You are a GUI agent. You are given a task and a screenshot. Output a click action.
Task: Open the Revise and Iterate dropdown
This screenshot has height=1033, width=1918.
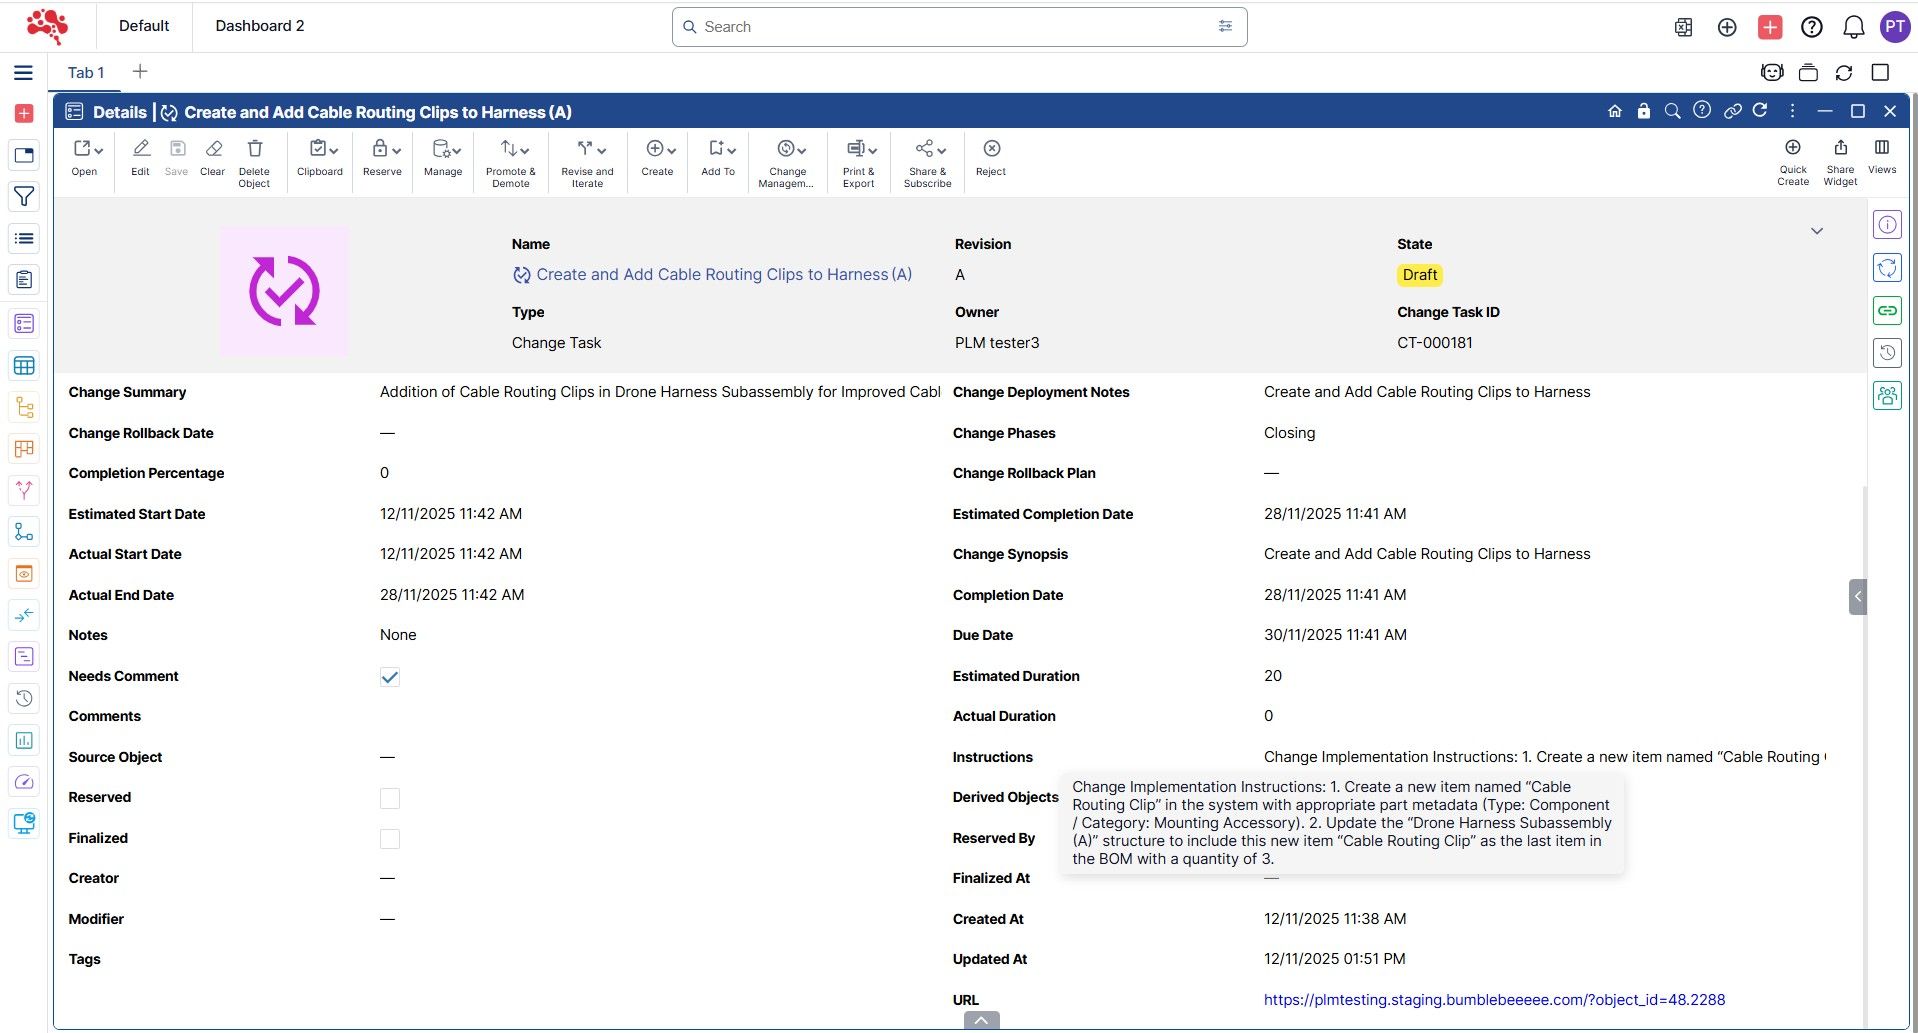point(591,150)
